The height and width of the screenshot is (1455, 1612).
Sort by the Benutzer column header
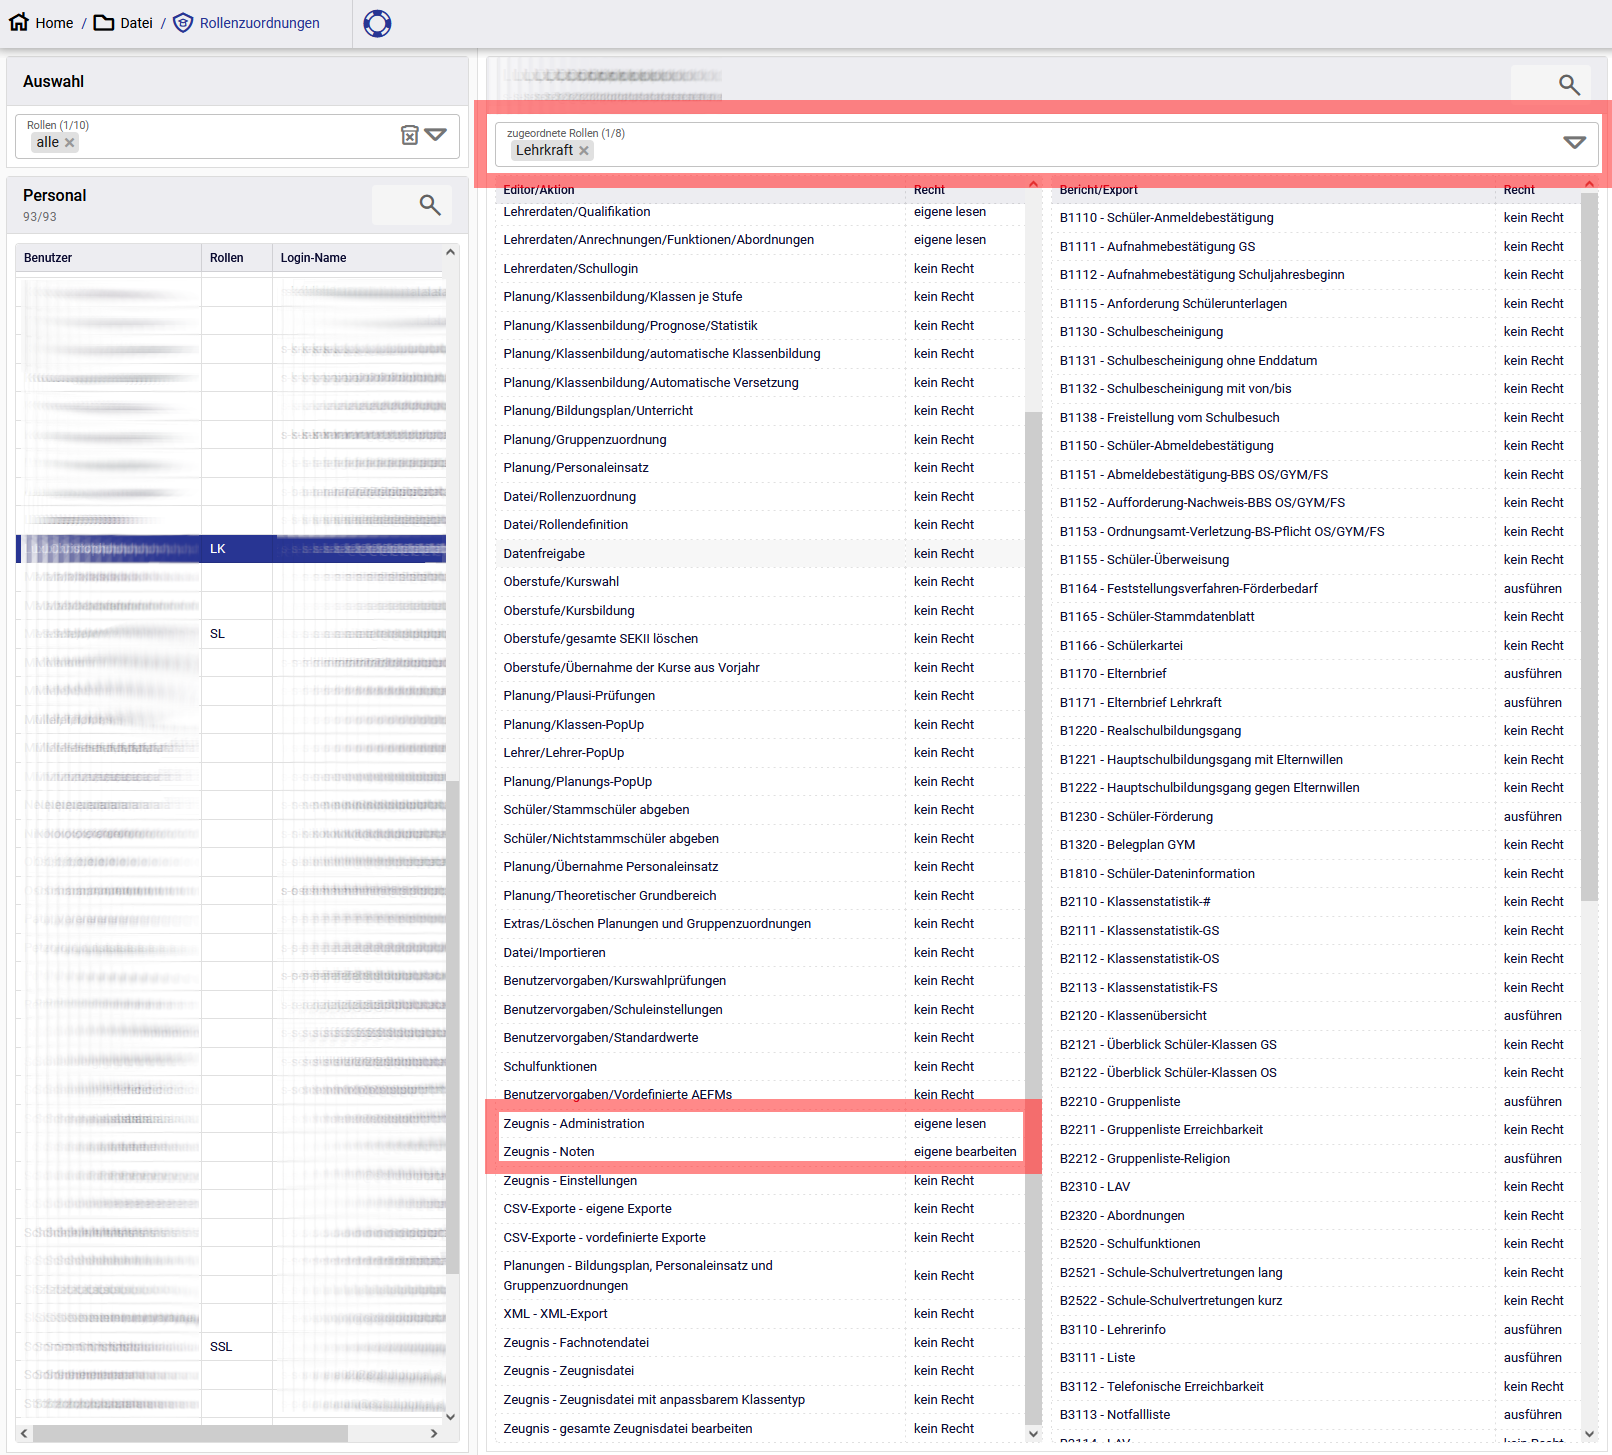click(48, 258)
